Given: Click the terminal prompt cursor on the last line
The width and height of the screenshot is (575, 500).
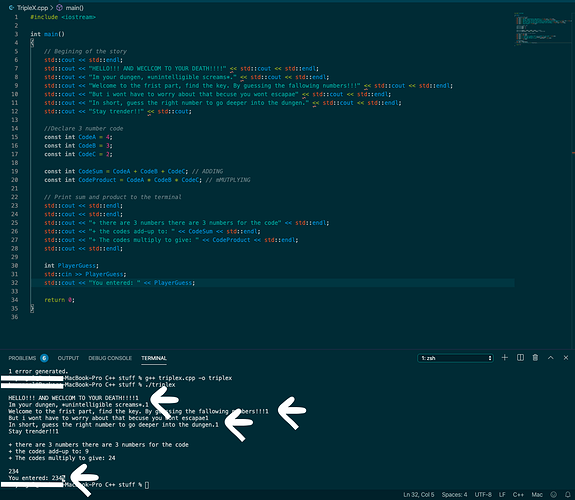Looking at the screenshot, I should click(x=147, y=485).
